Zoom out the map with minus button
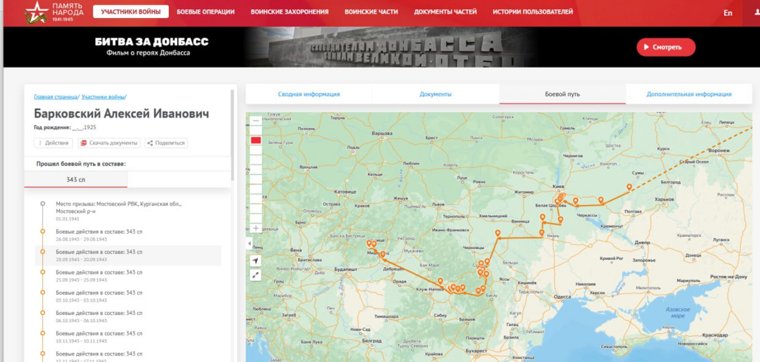760x362 pixels. point(256,121)
